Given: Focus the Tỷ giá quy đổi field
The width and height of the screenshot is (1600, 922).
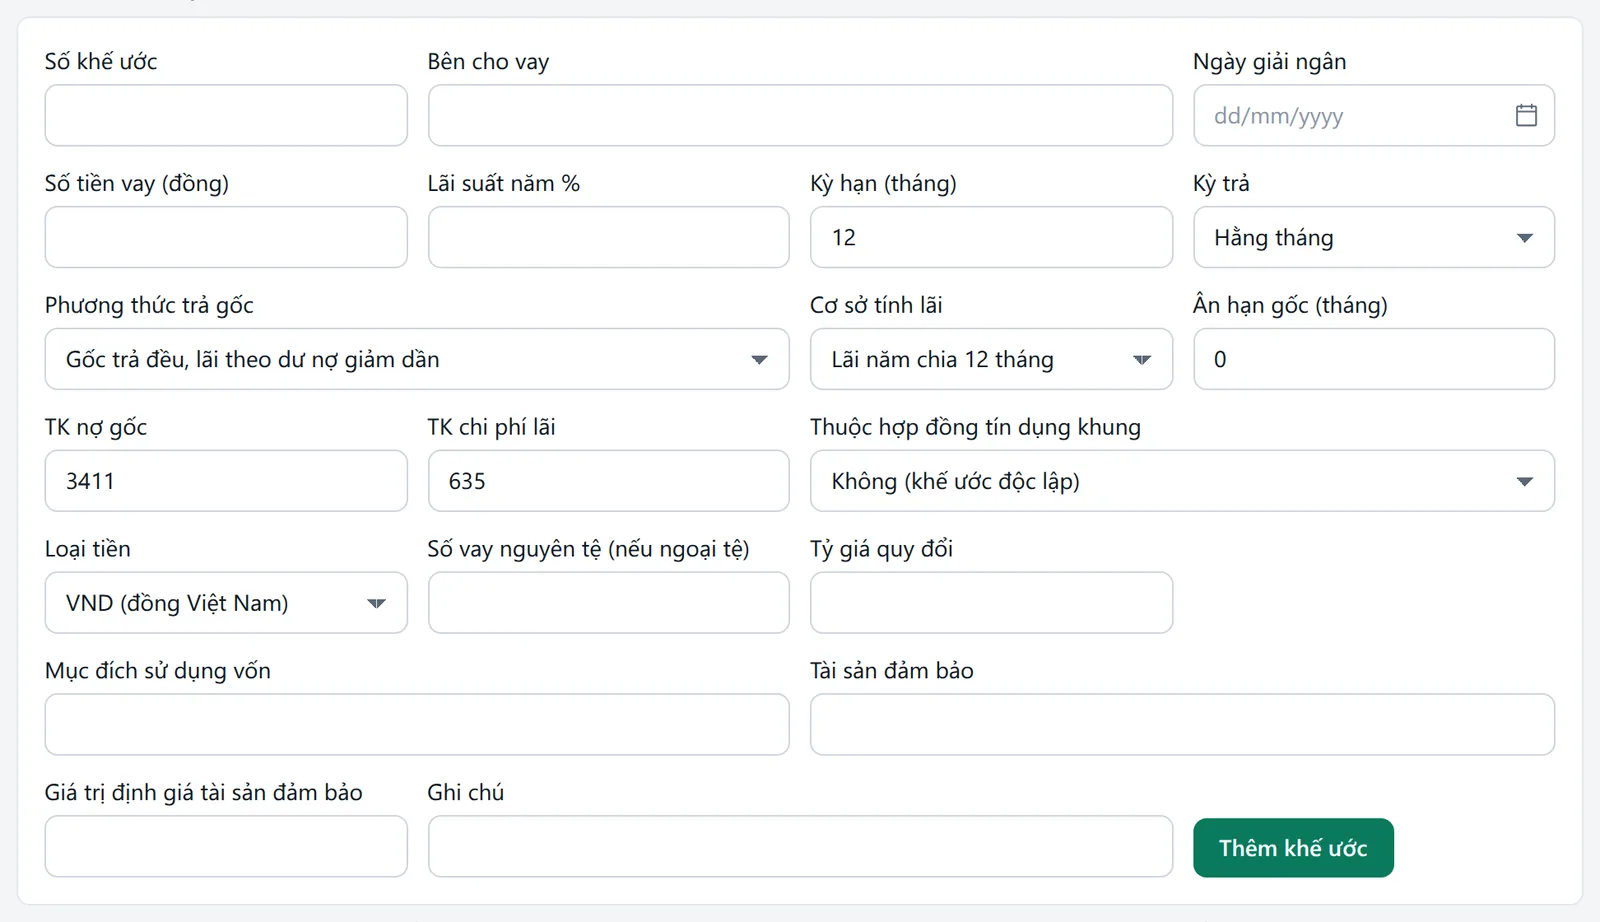Looking at the screenshot, I should [x=991, y=603].
